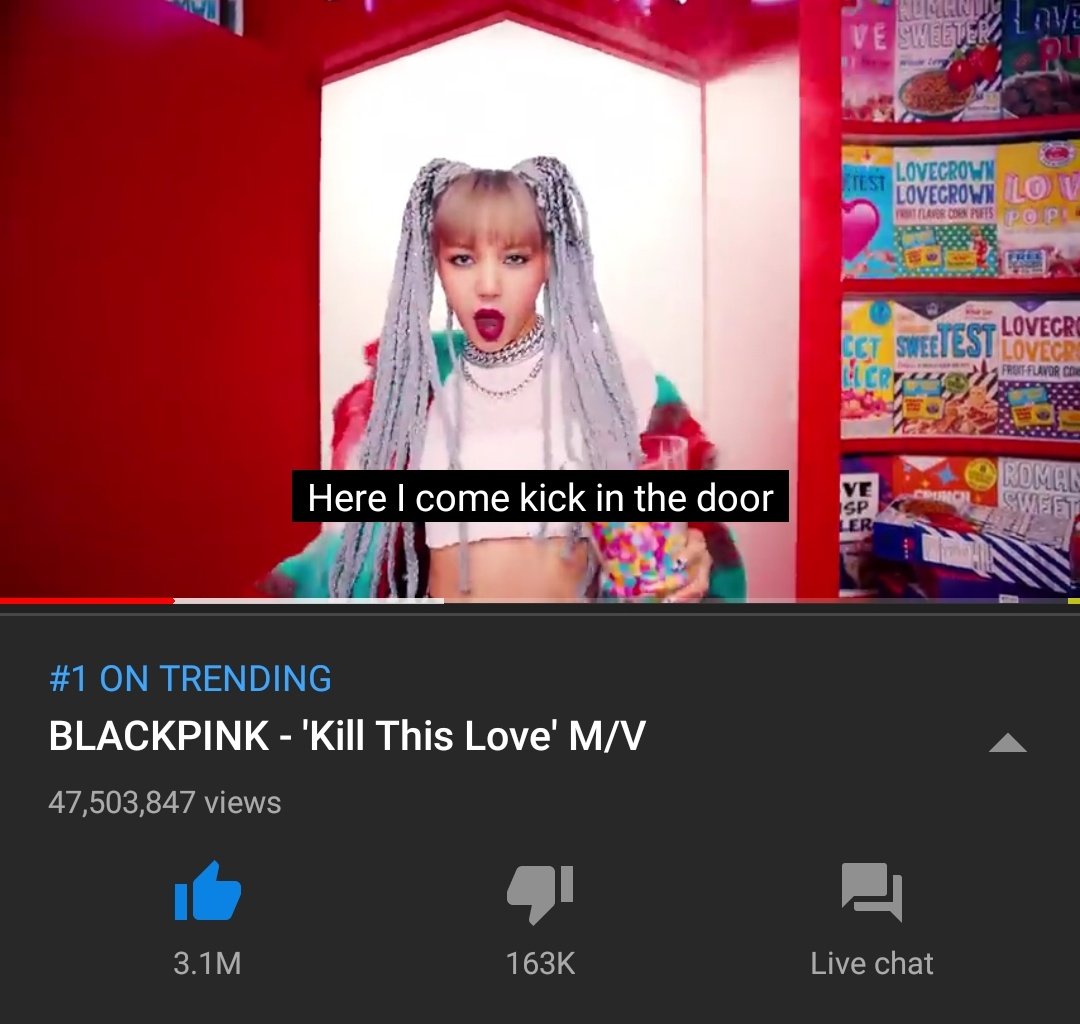This screenshot has height=1024, width=1080.
Task: Tap the blue thumbs-up like icon
Action: 207,891
